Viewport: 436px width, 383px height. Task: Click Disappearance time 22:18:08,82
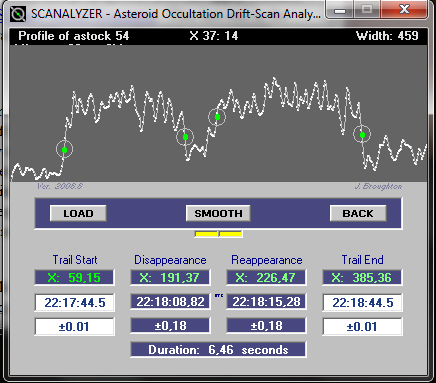click(x=170, y=302)
